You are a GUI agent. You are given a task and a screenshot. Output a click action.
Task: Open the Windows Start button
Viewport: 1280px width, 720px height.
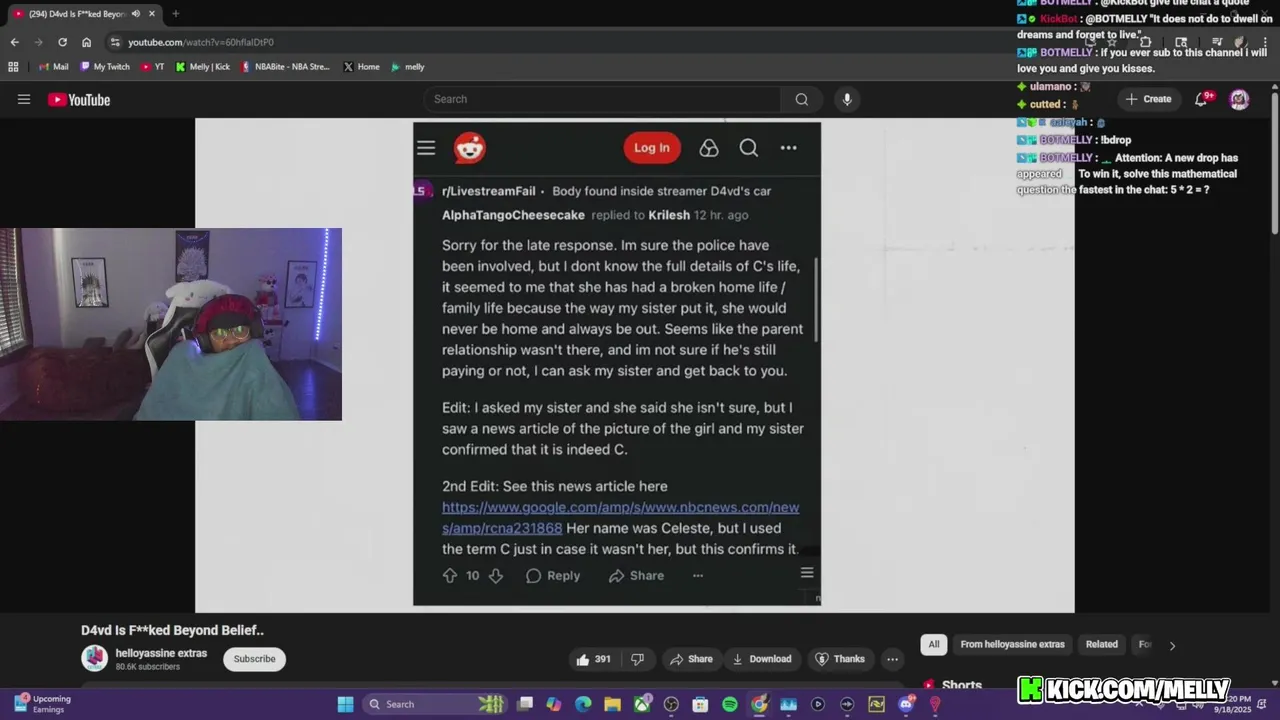point(345,704)
